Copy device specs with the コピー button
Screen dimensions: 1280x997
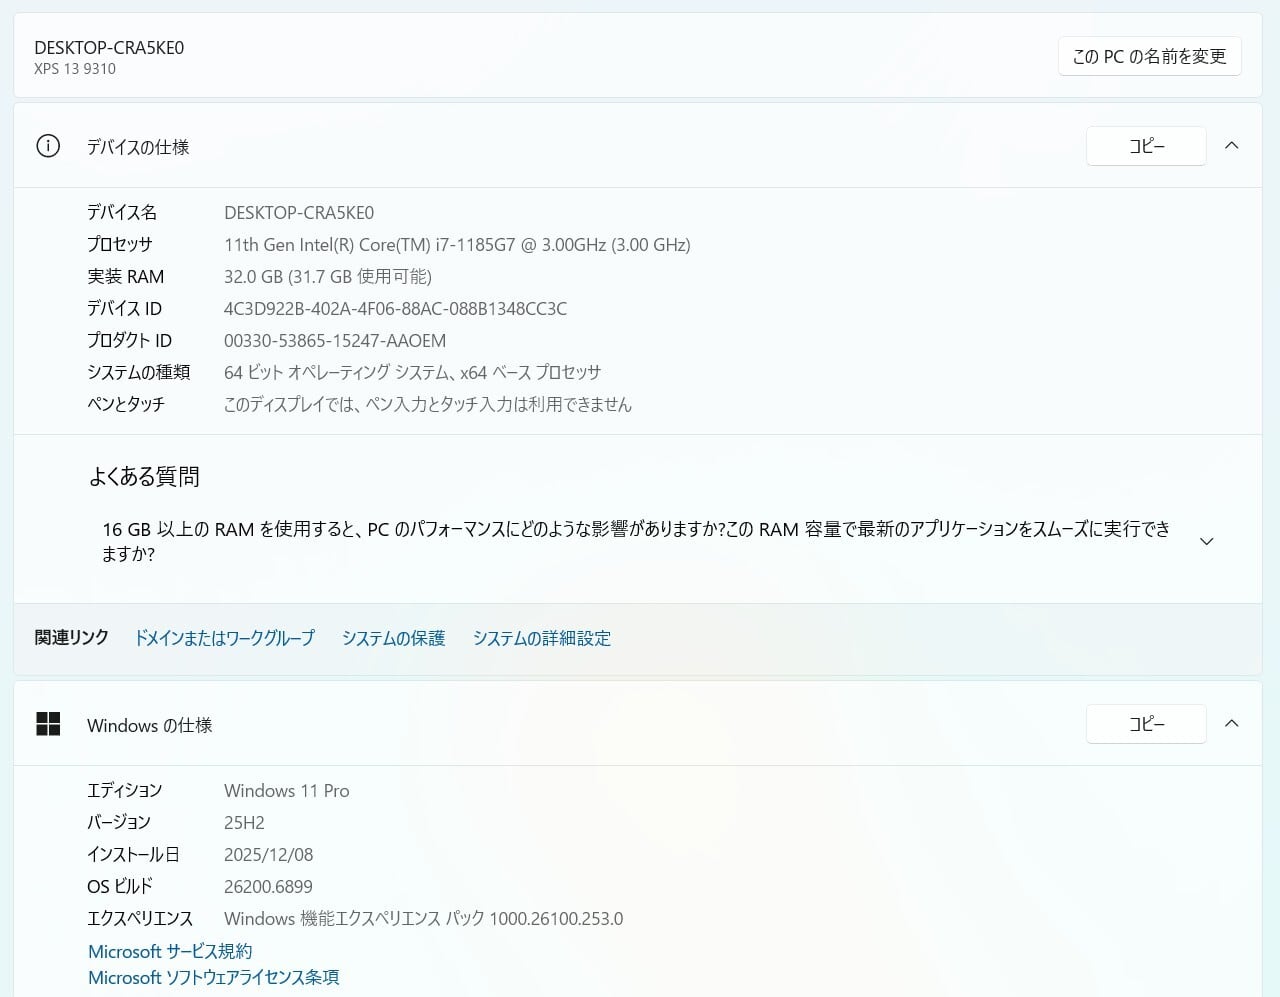tap(1146, 146)
